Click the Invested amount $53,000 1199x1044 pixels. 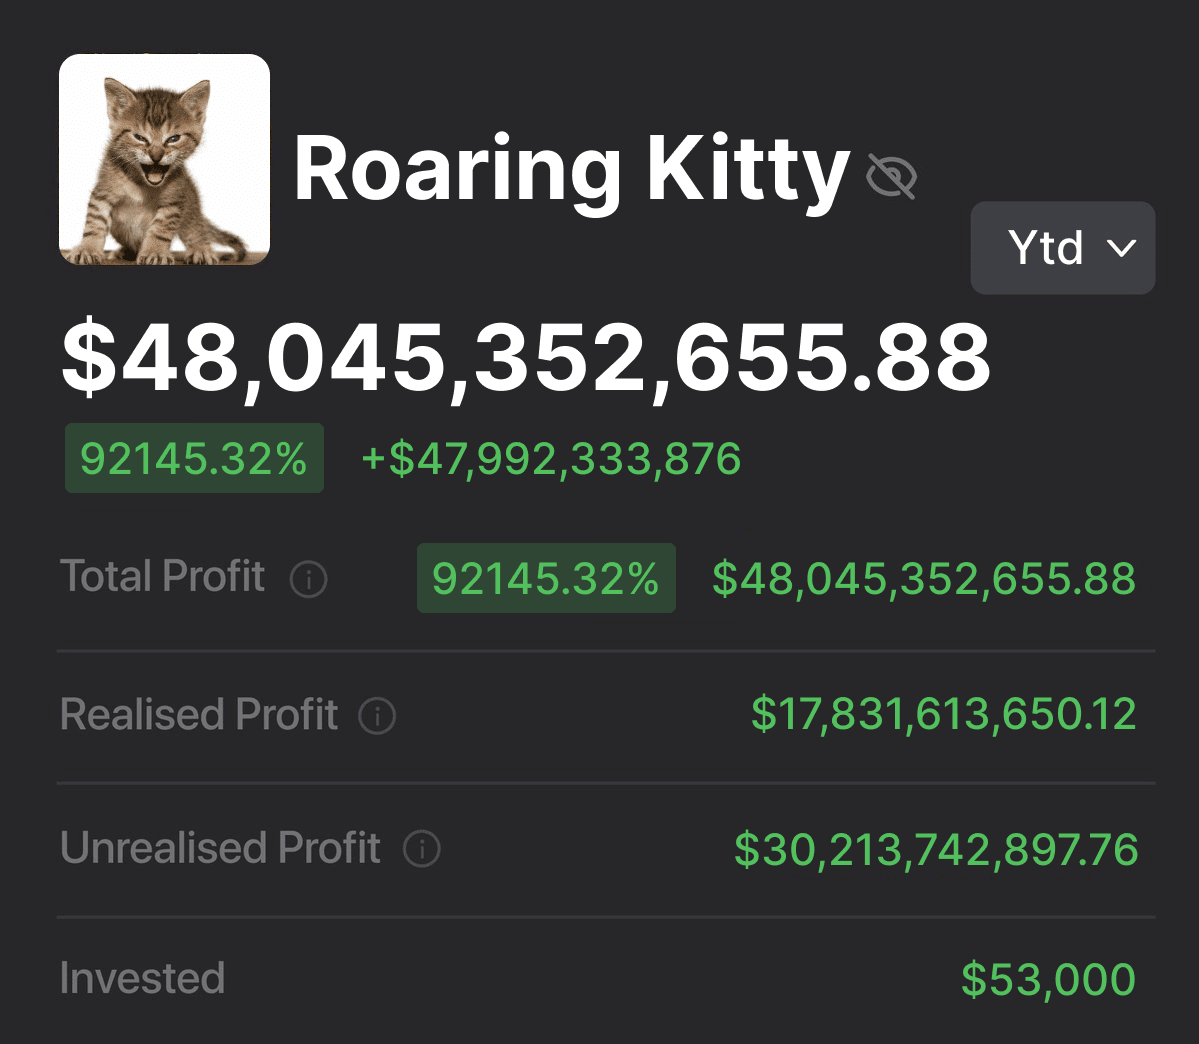(1048, 979)
